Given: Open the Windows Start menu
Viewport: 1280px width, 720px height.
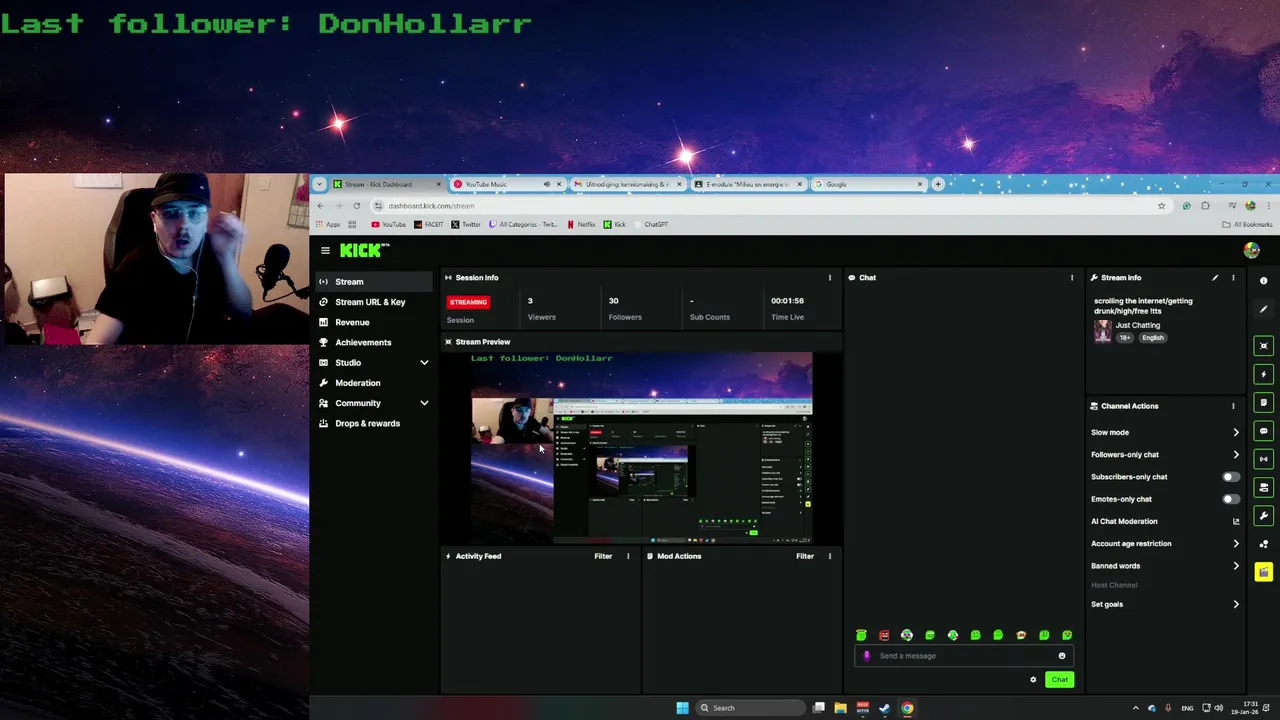Looking at the screenshot, I should [682, 708].
